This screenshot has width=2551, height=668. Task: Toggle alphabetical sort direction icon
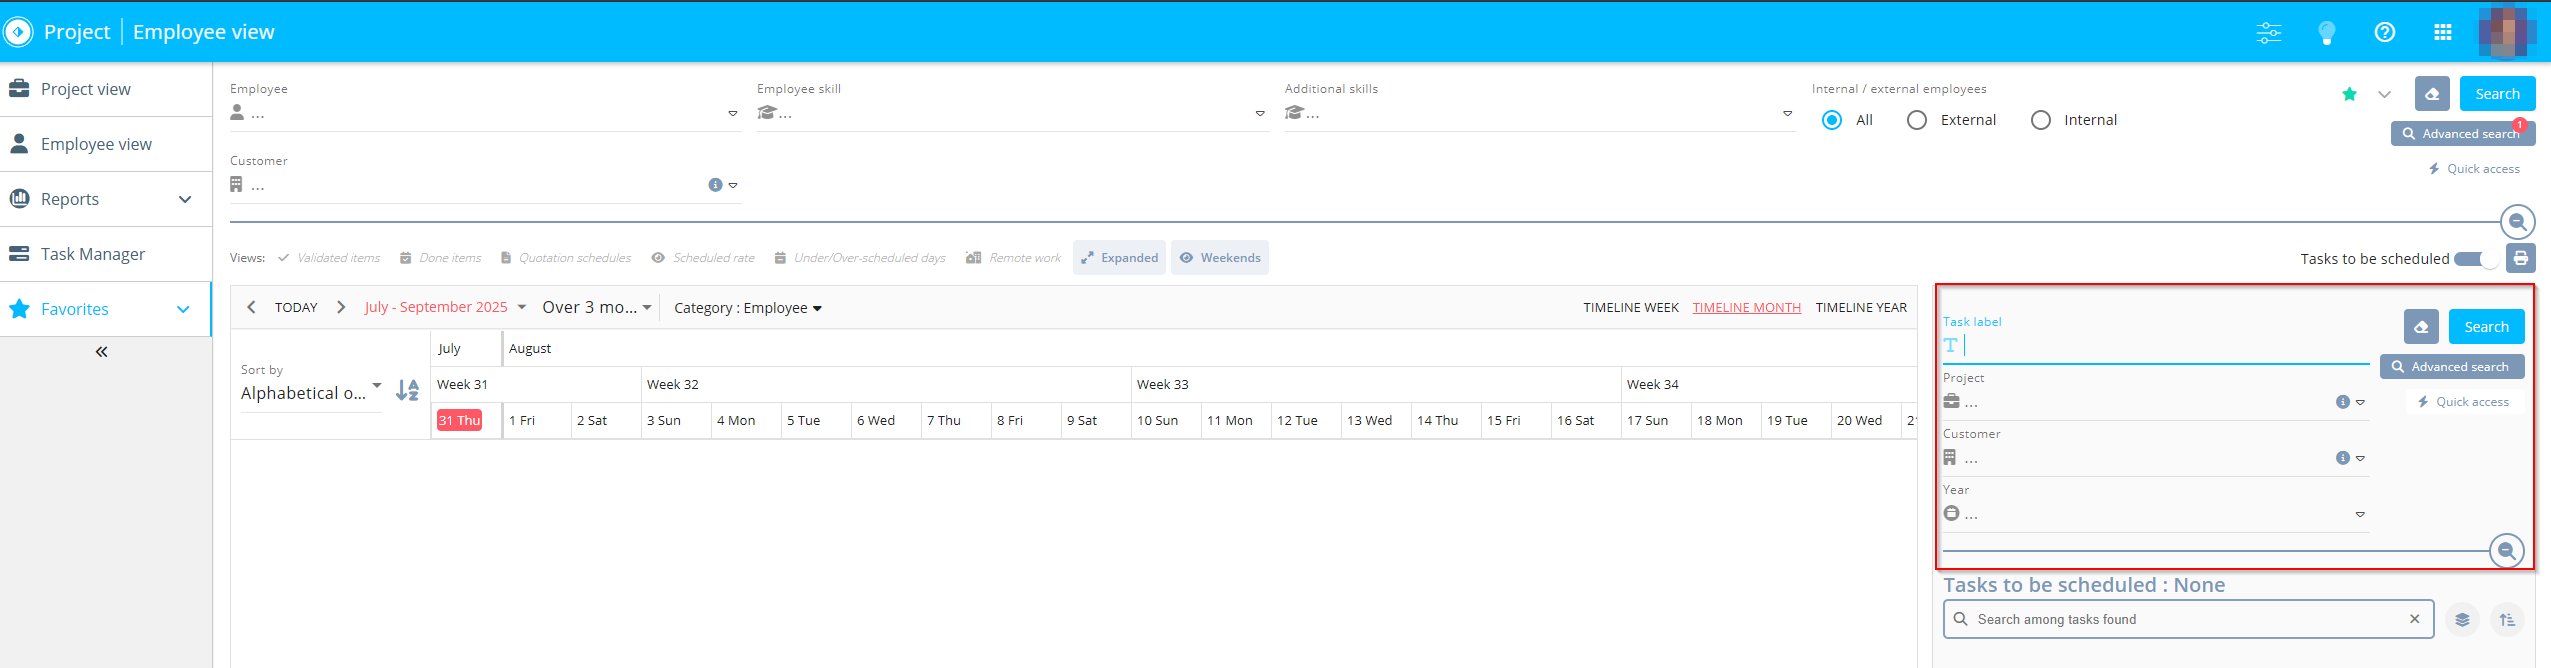(x=407, y=390)
